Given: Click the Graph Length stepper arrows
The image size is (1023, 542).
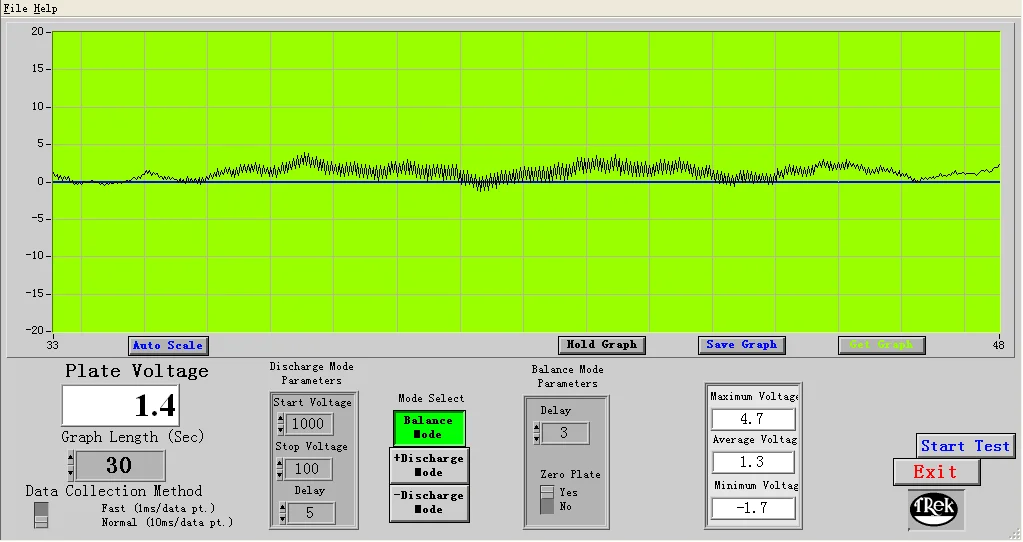Looking at the screenshot, I should [x=71, y=466].
